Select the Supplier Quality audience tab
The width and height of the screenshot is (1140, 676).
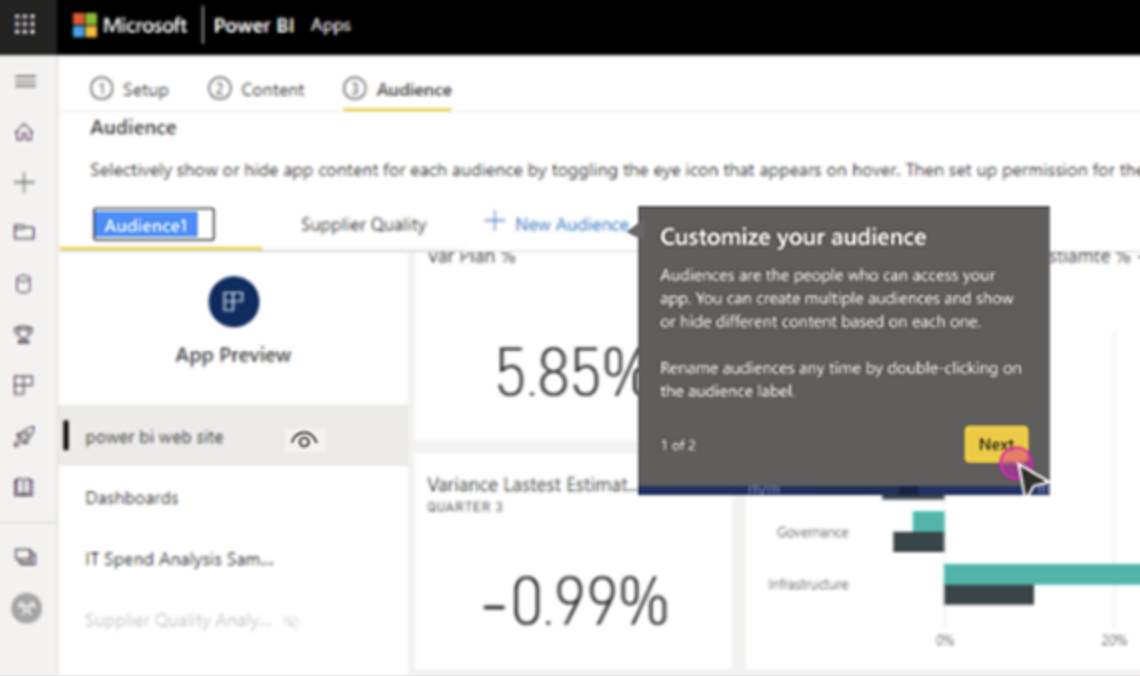click(363, 224)
